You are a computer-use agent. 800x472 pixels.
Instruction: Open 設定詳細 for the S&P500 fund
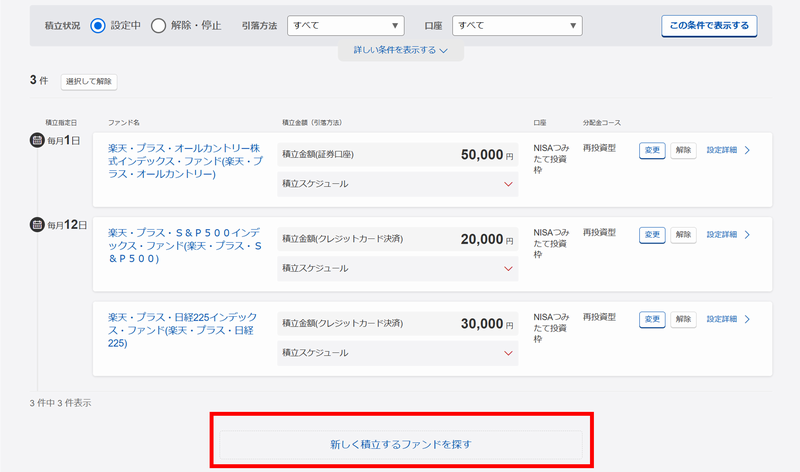click(721, 235)
